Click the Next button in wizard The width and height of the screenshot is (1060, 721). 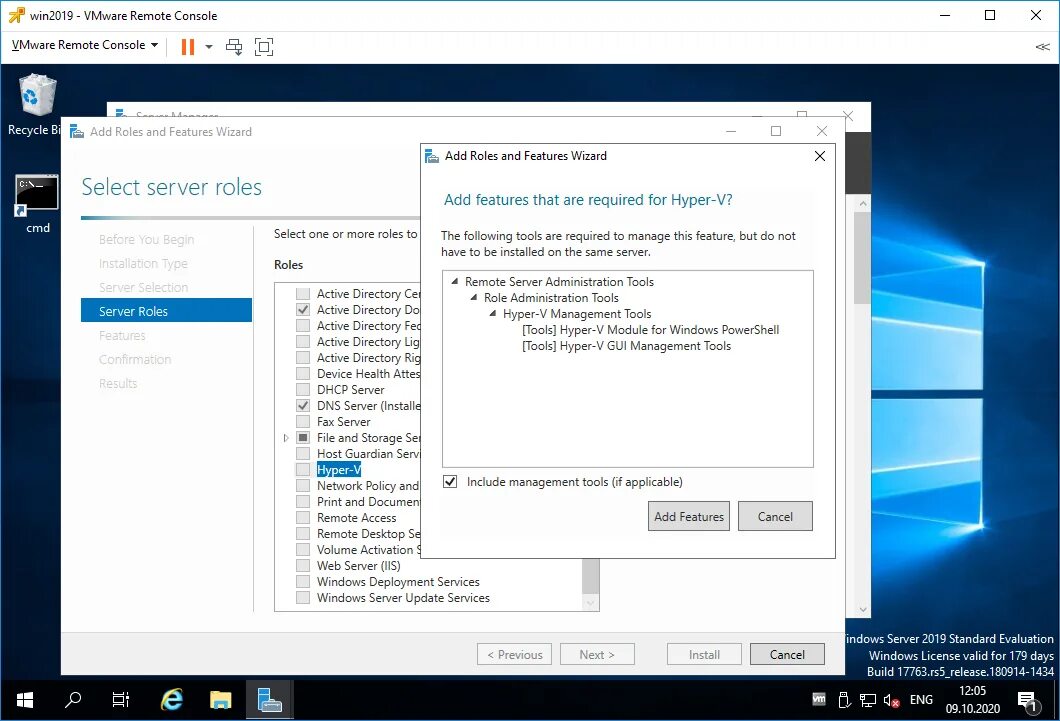[597, 654]
